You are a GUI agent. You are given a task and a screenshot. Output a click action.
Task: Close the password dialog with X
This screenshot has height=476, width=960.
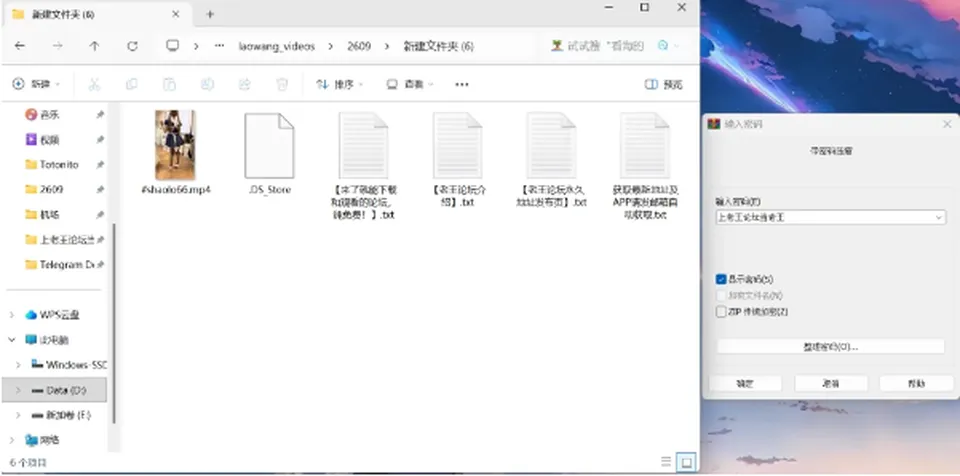click(947, 124)
